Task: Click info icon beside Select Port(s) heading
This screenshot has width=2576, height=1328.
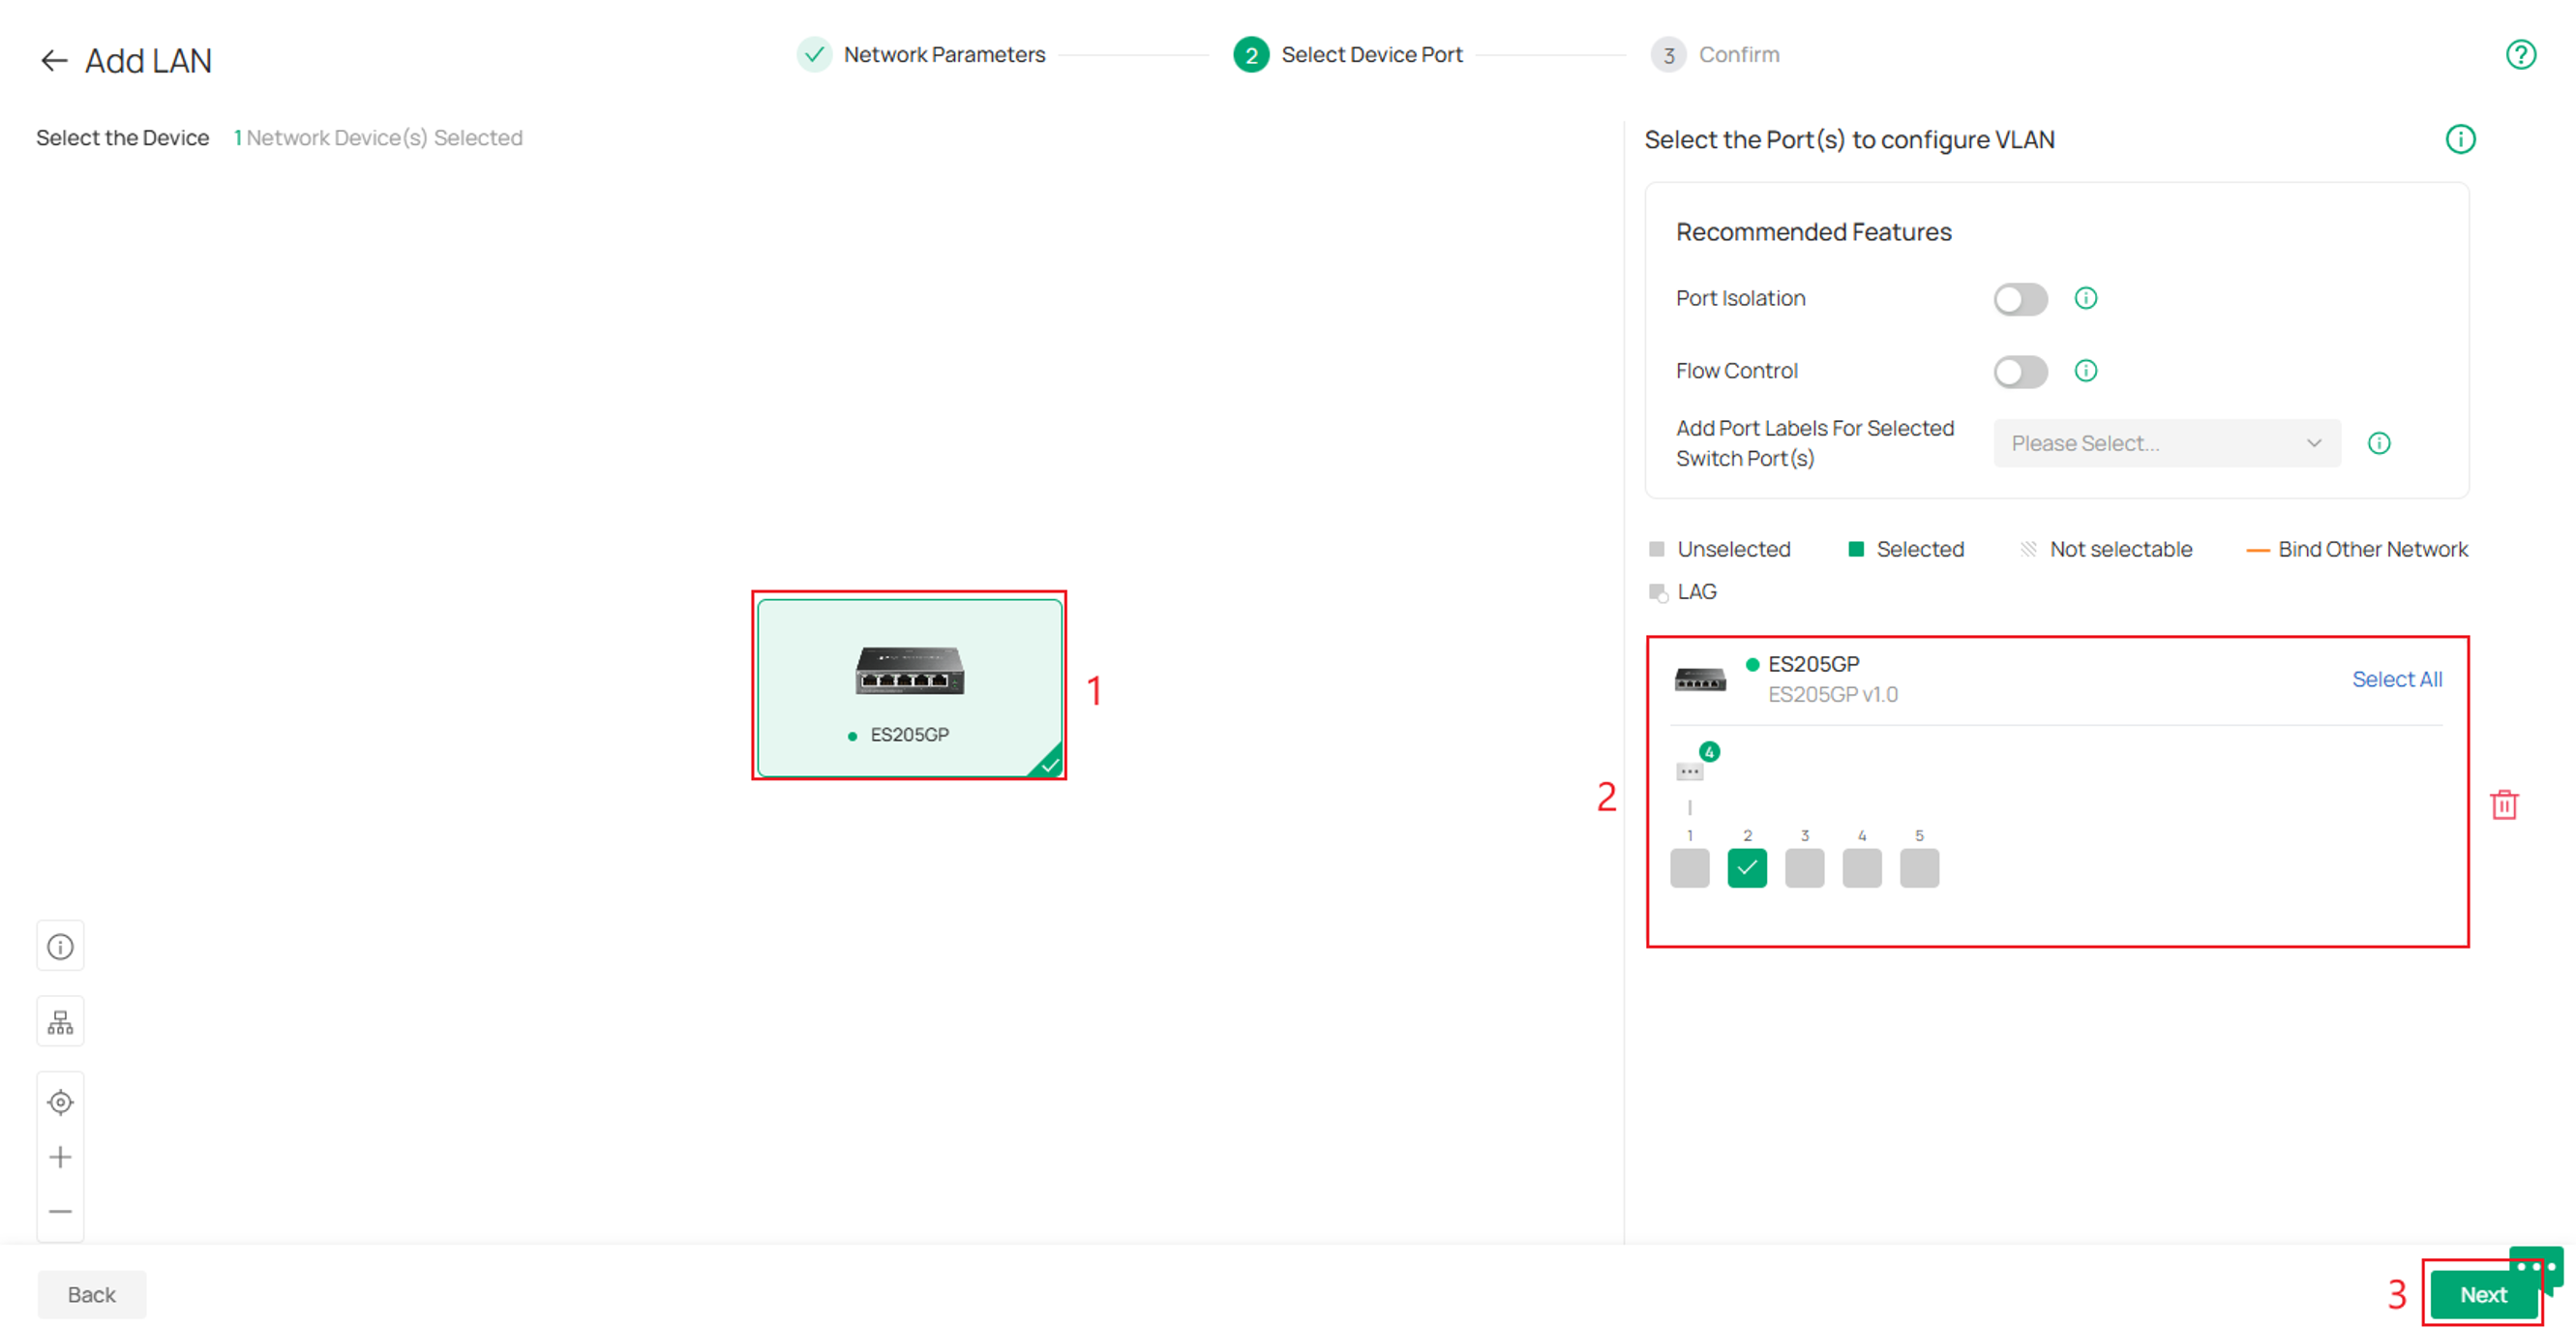Action: coord(2460,139)
